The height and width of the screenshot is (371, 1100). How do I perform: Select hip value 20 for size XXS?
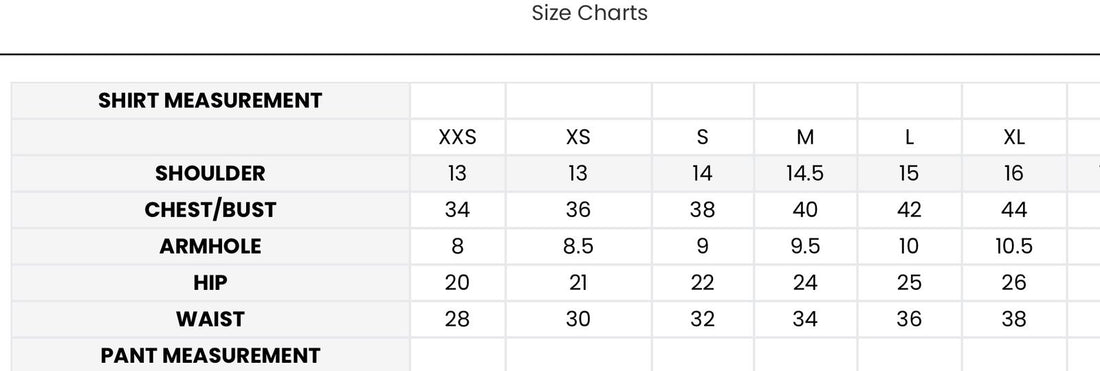(457, 283)
